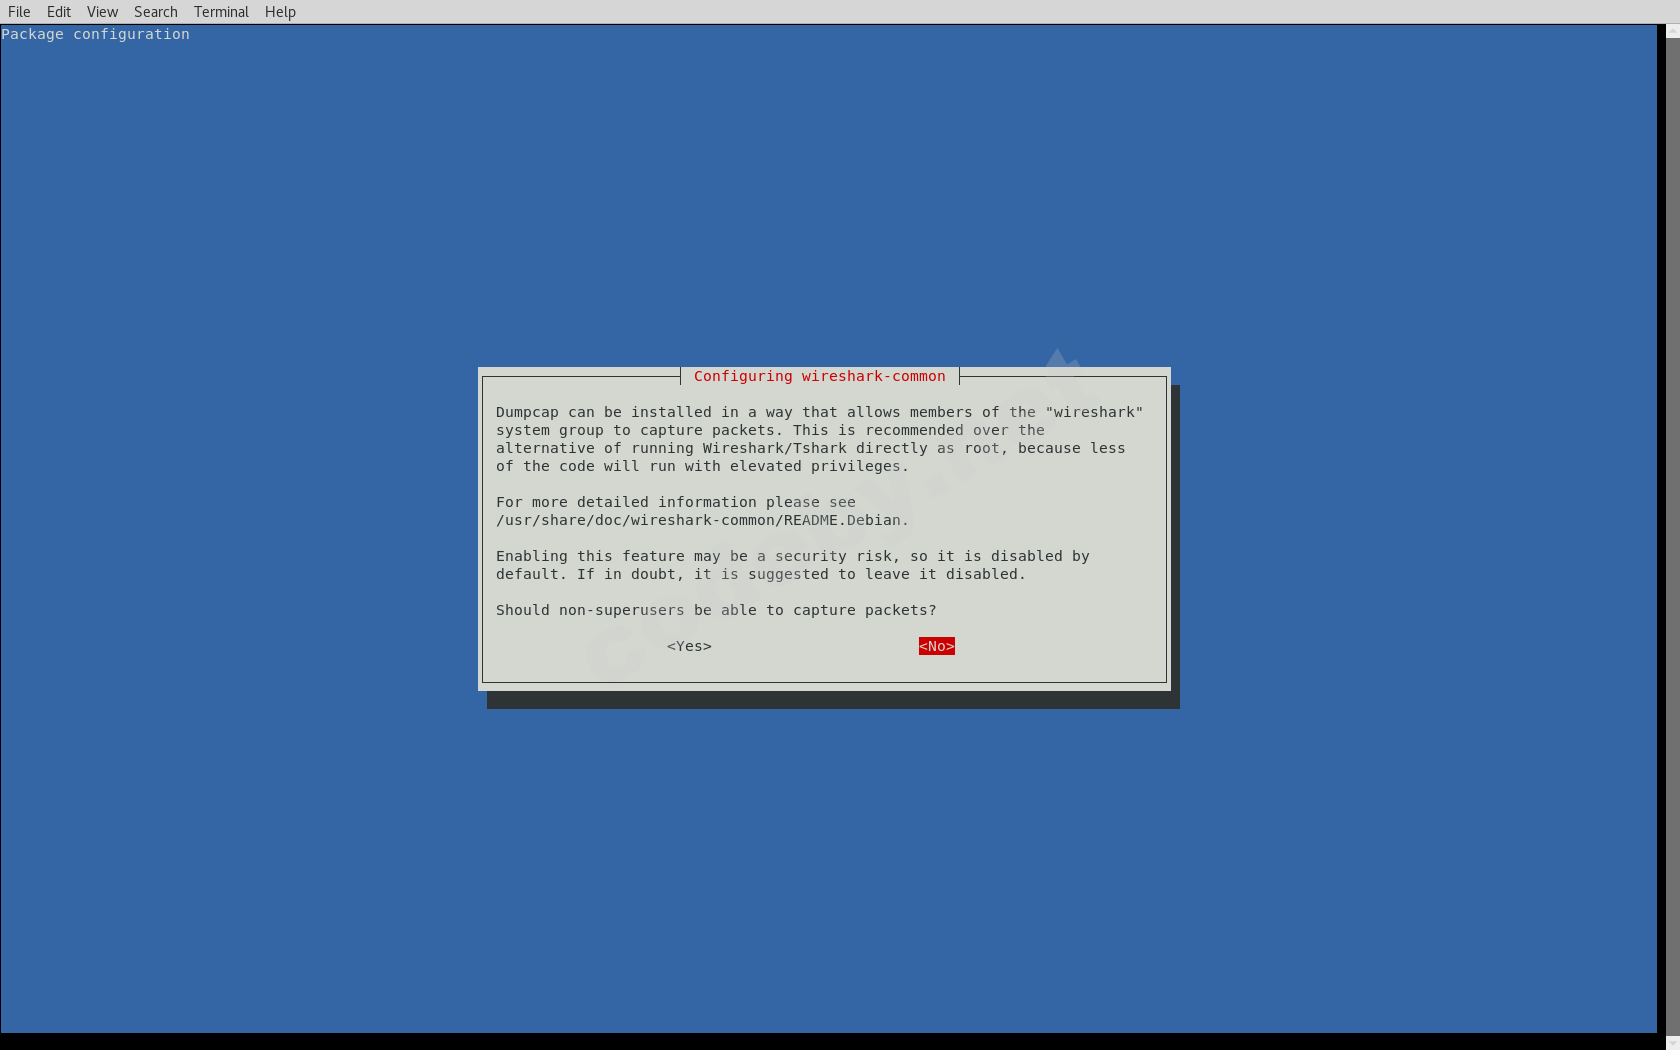This screenshot has width=1680, height=1050.
Task: Click the Configuring wireshark-common dialog title
Action: pyautogui.click(x=819, y=376)
